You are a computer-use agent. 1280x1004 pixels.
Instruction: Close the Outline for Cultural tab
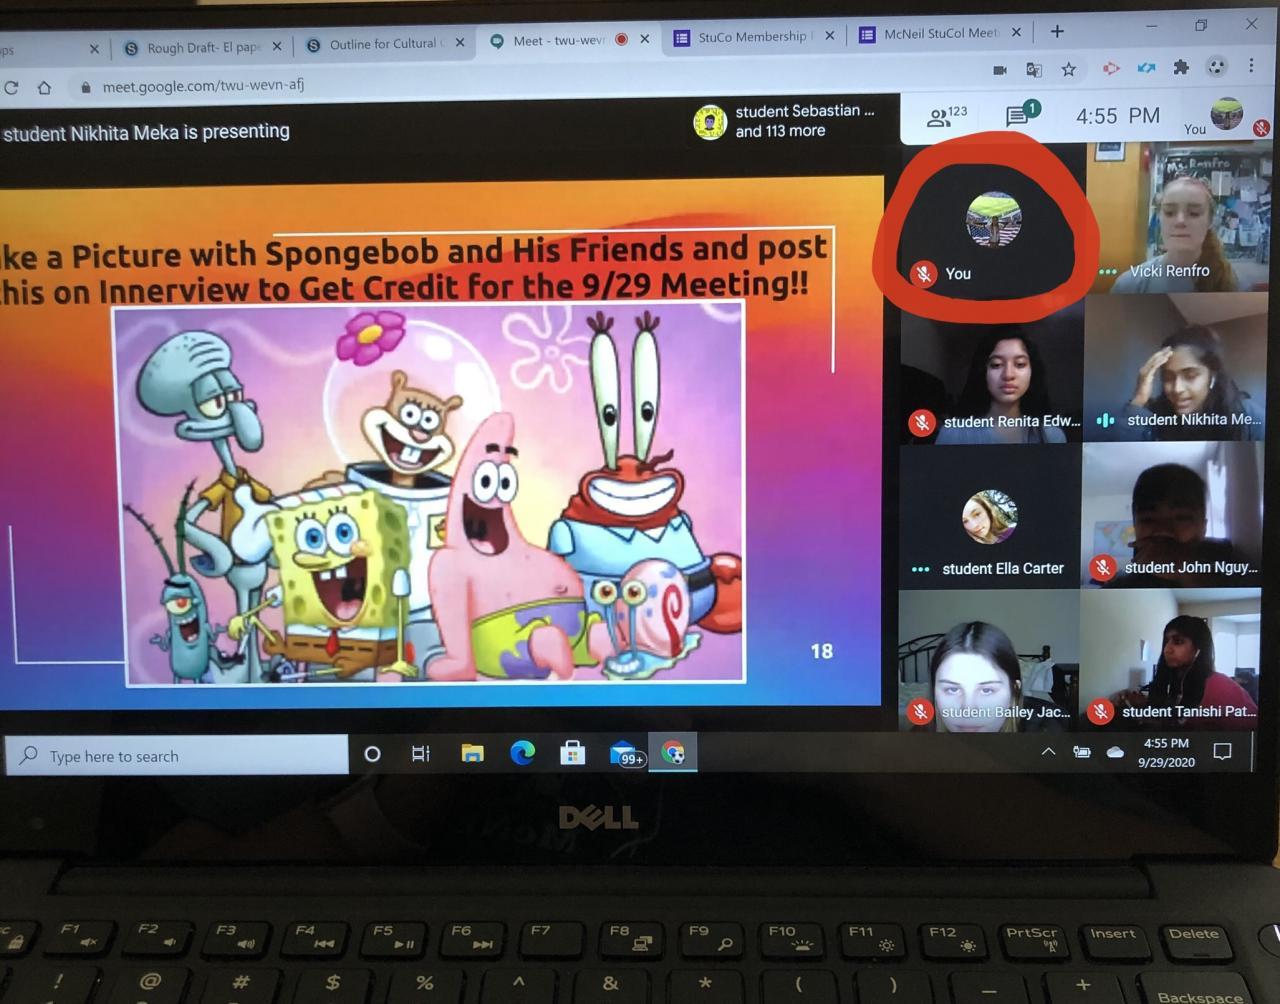coord(460,43)
